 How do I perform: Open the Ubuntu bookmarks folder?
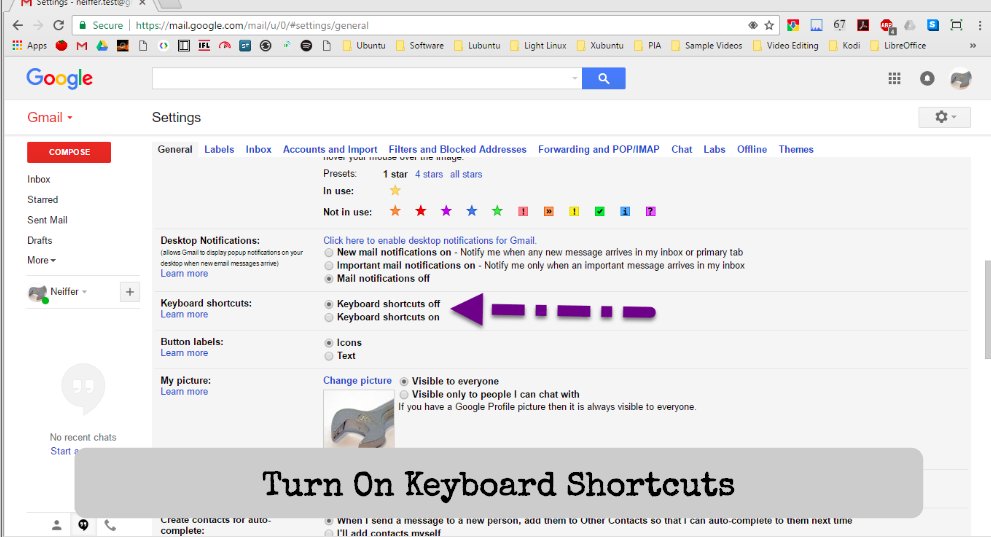(364, 45)
